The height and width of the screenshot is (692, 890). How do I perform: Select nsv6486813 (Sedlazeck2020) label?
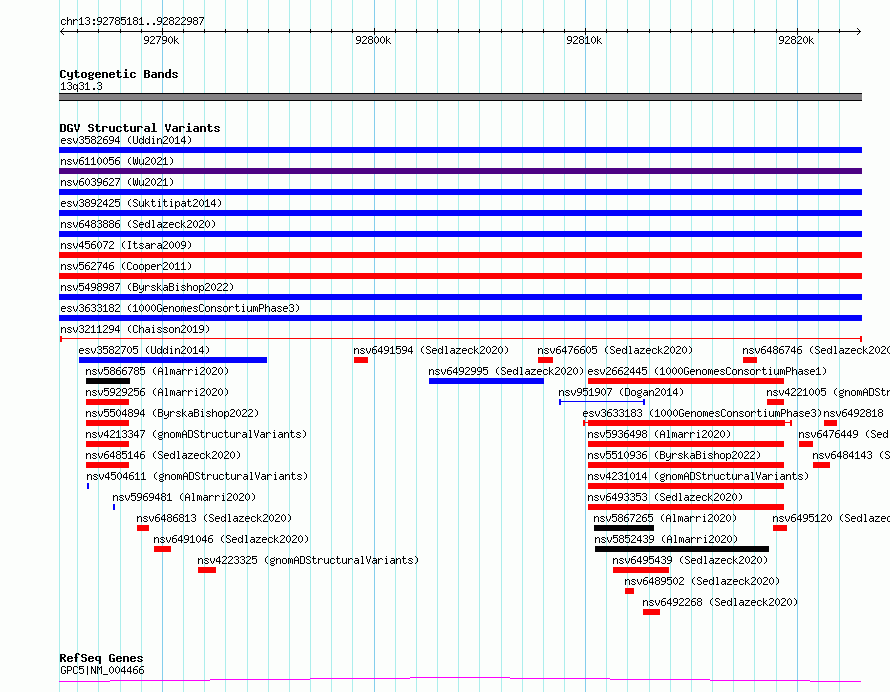click(x=214, y=518)
